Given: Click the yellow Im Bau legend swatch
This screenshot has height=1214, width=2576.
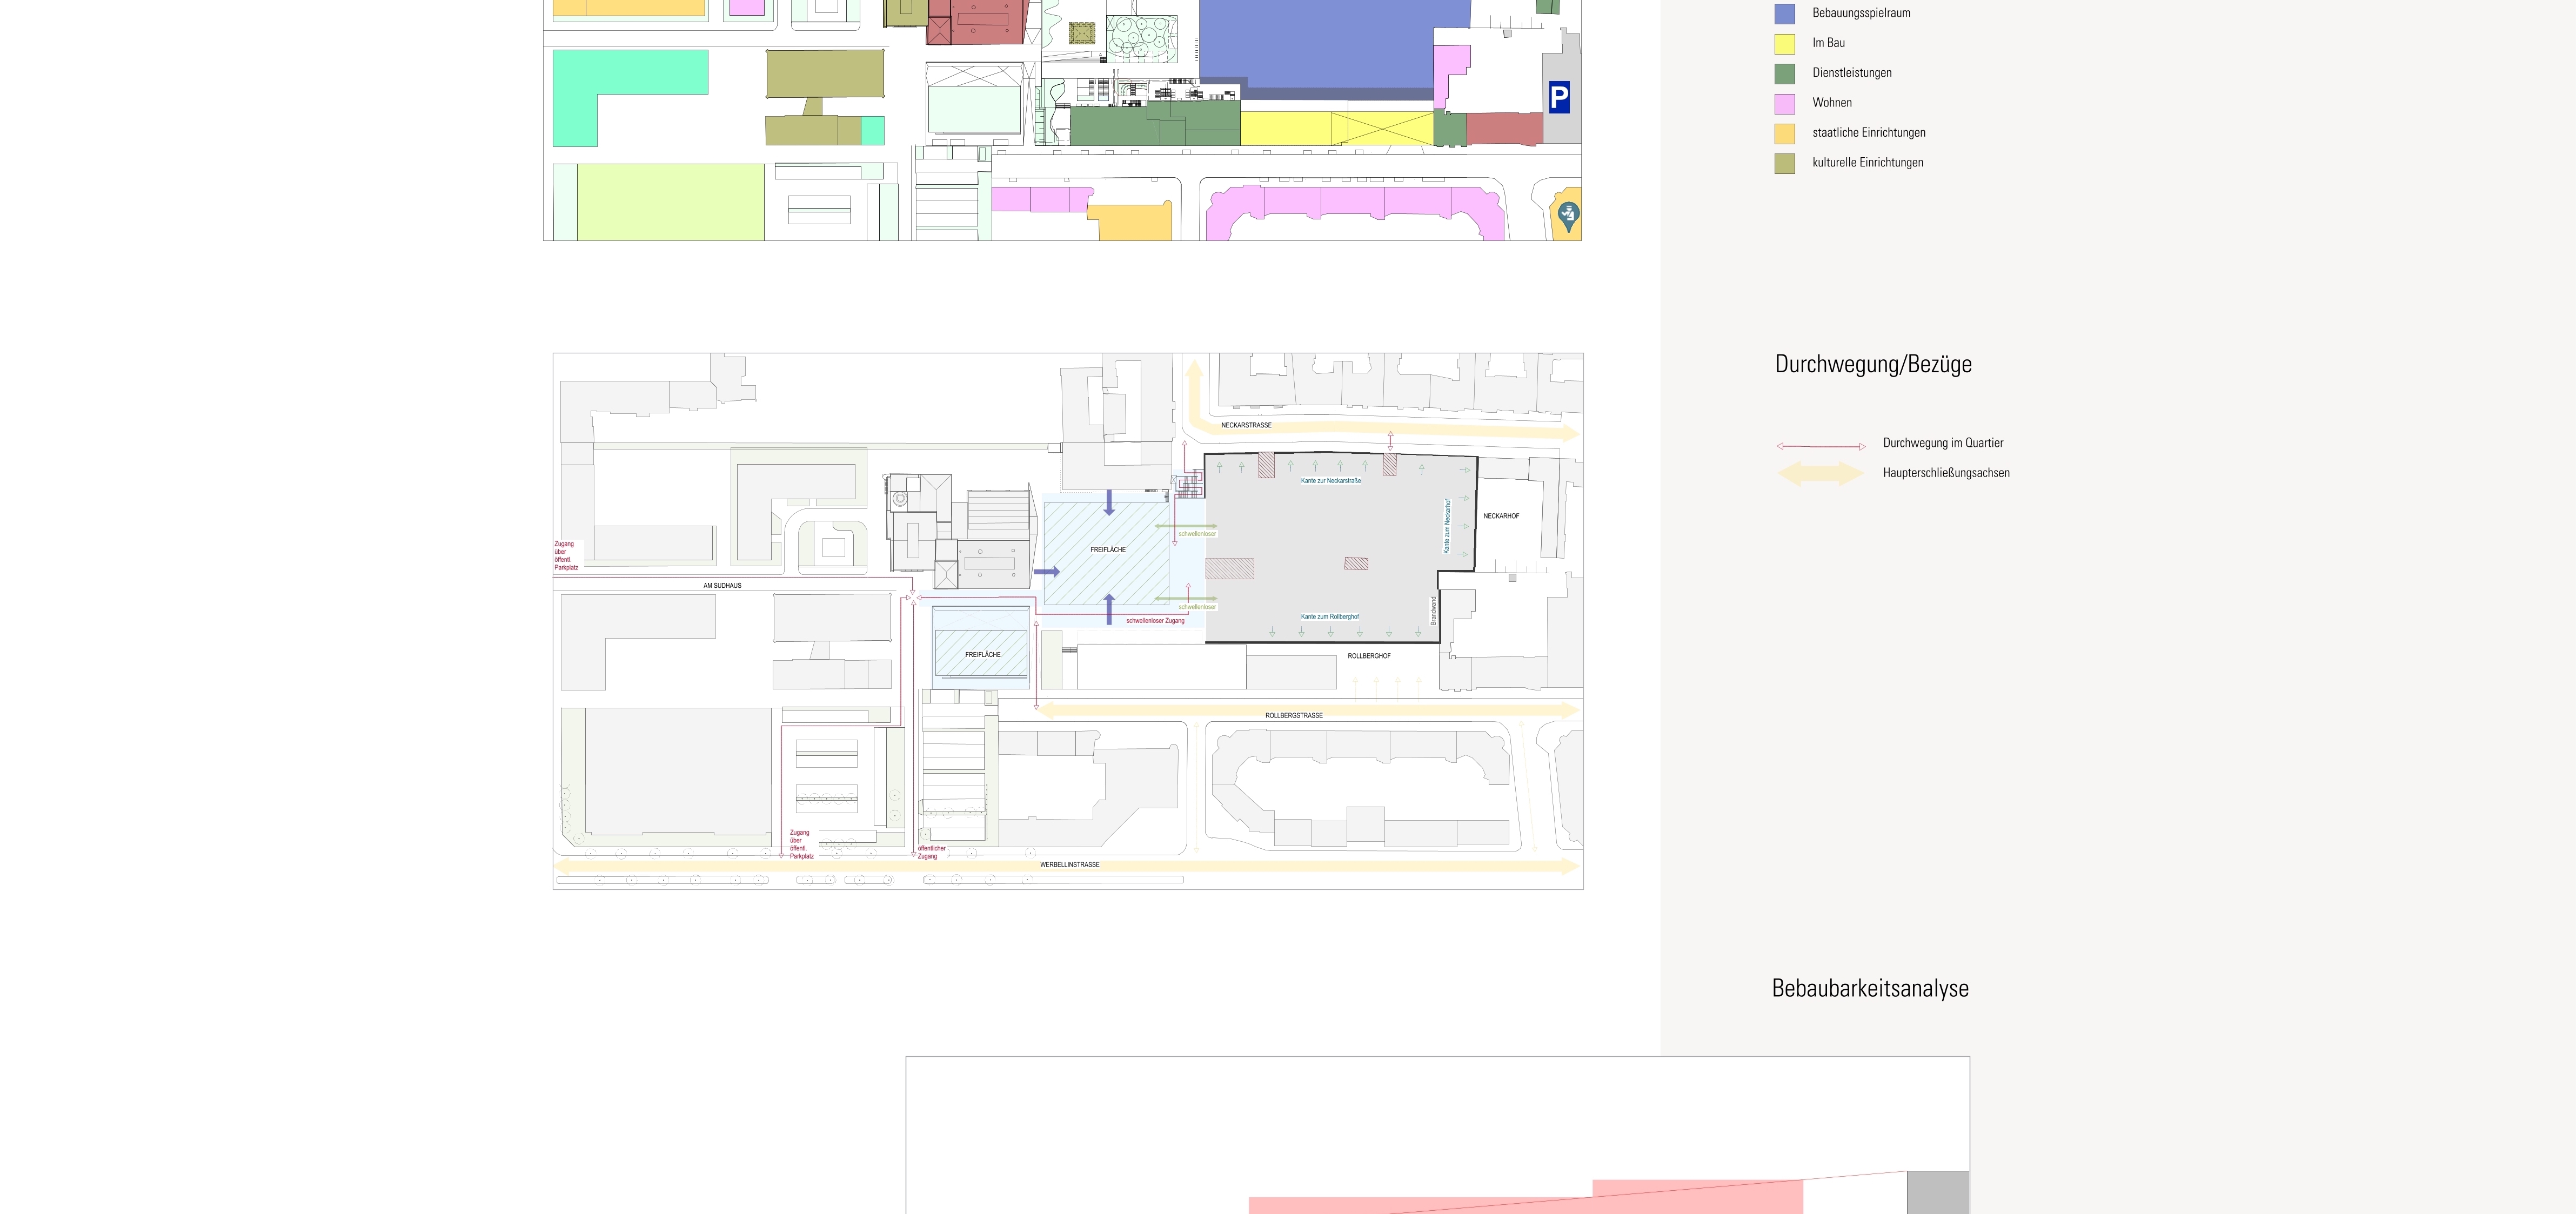Looking at the screenshot, I should [x=1784, y=44].
